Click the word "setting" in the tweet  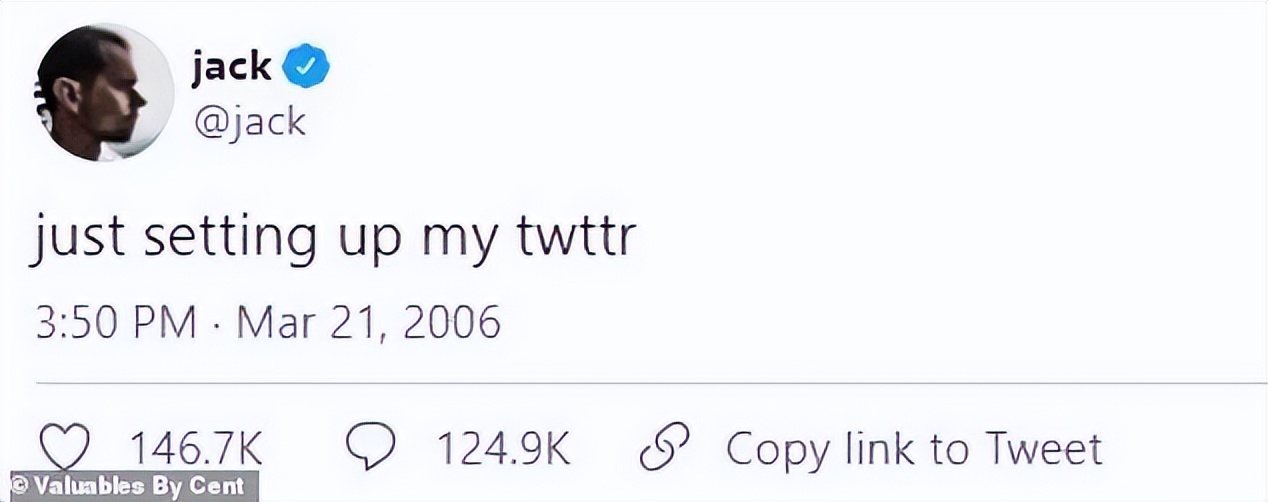pyautogui.click(x=230, y=240)
